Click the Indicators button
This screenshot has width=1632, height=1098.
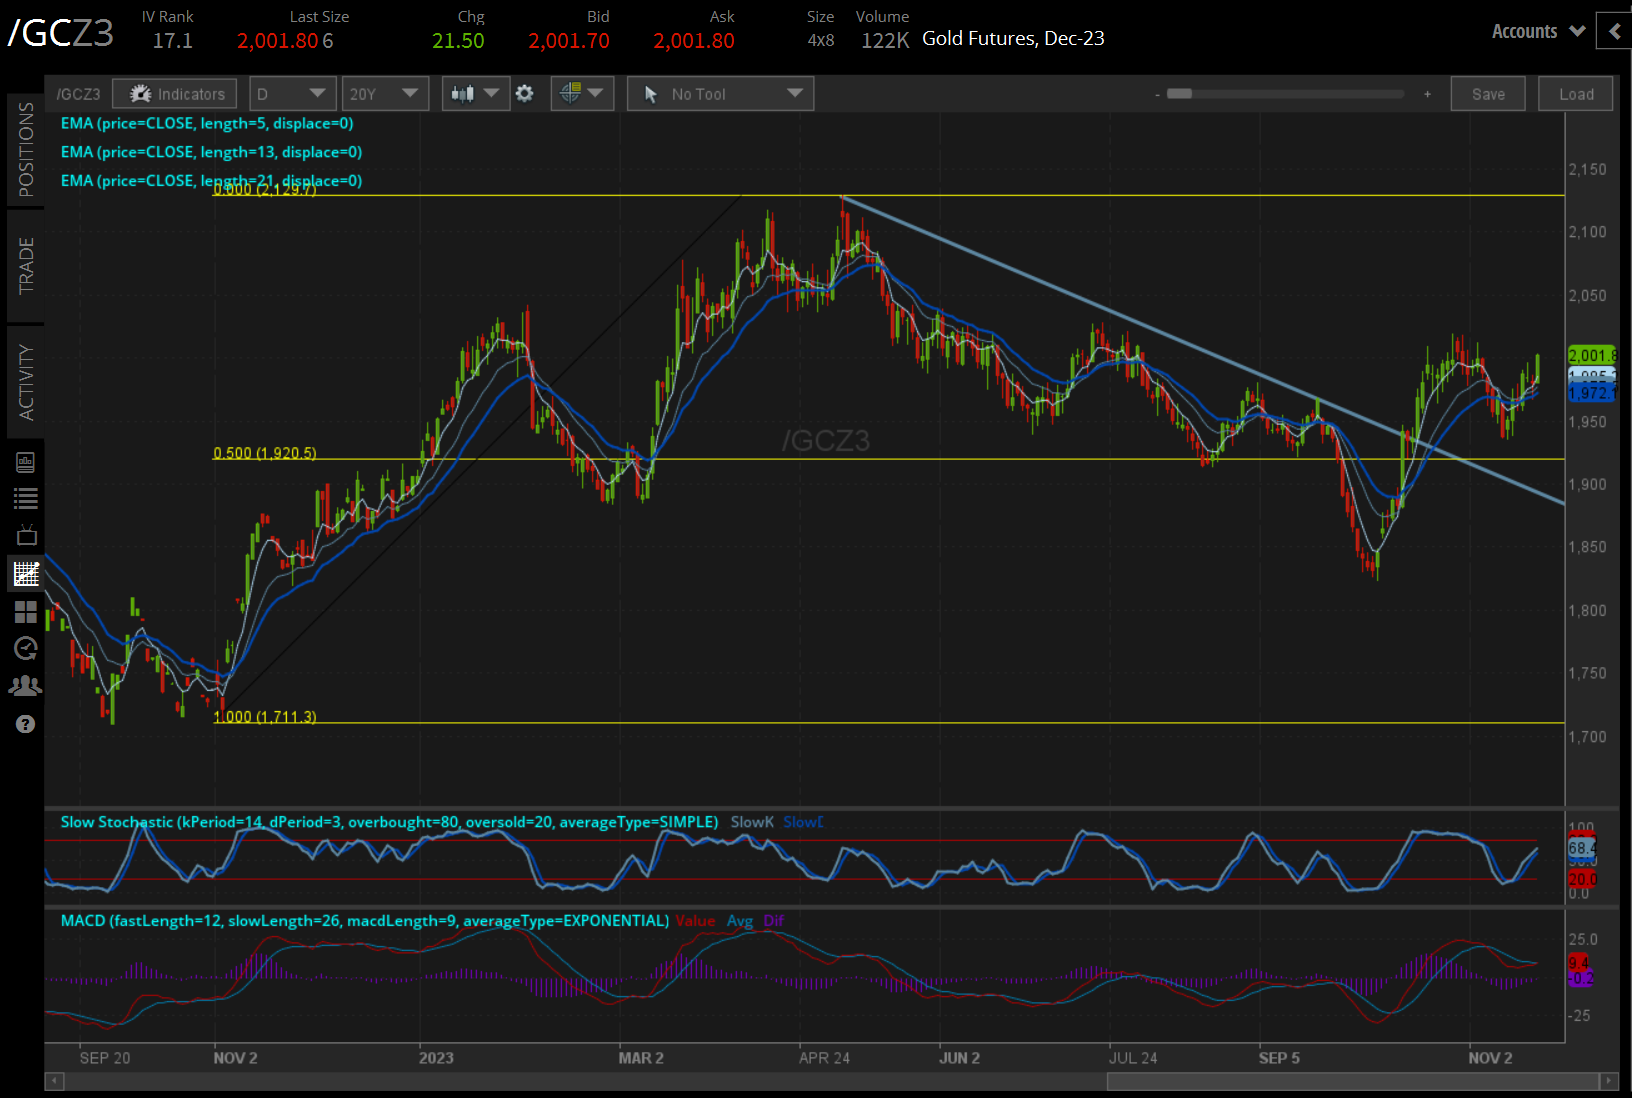pos(176,94)
